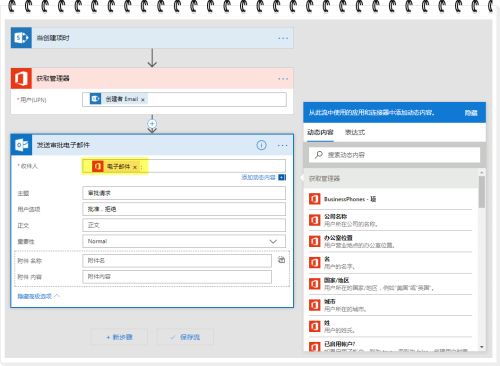Screen dimensions: 500x366
Task: Click the Office icon next to 办公室位置
Action: [314, 241]
